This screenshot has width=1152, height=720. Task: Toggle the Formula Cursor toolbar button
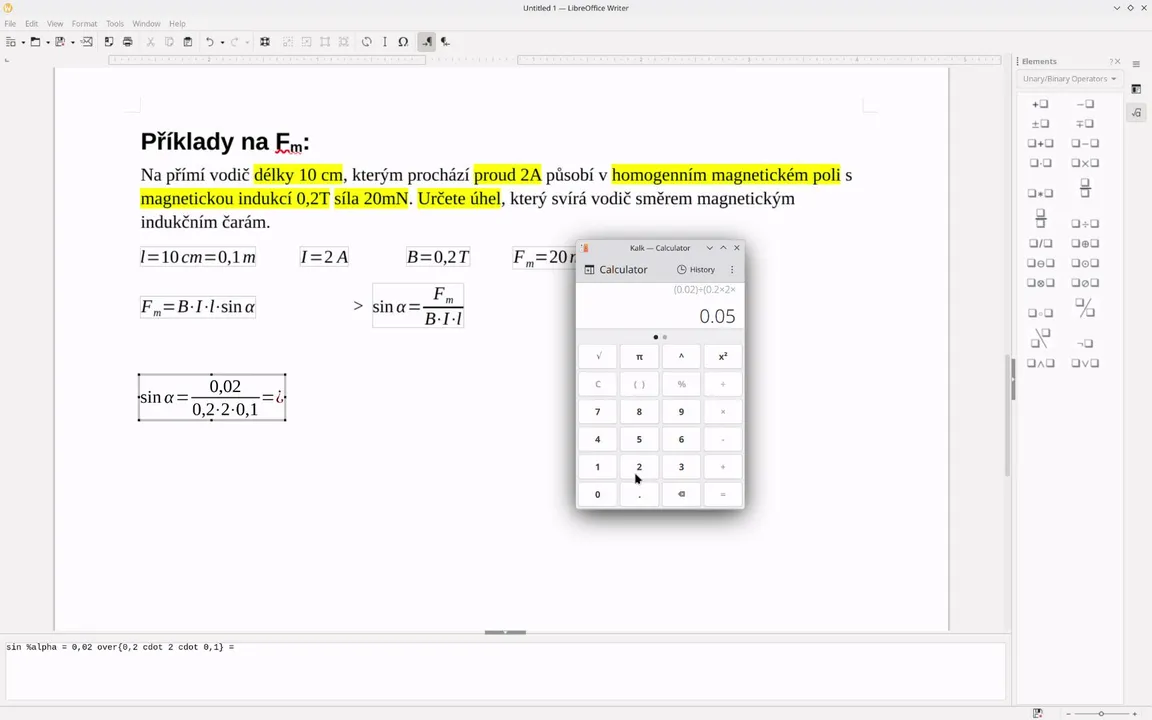tap(384, 42)
